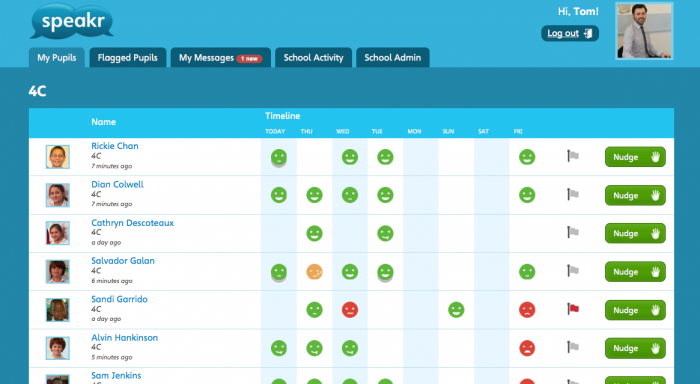Nudge Sandi Garrido
This screenshot has height=384, width=700.
[x=635, y=310]
